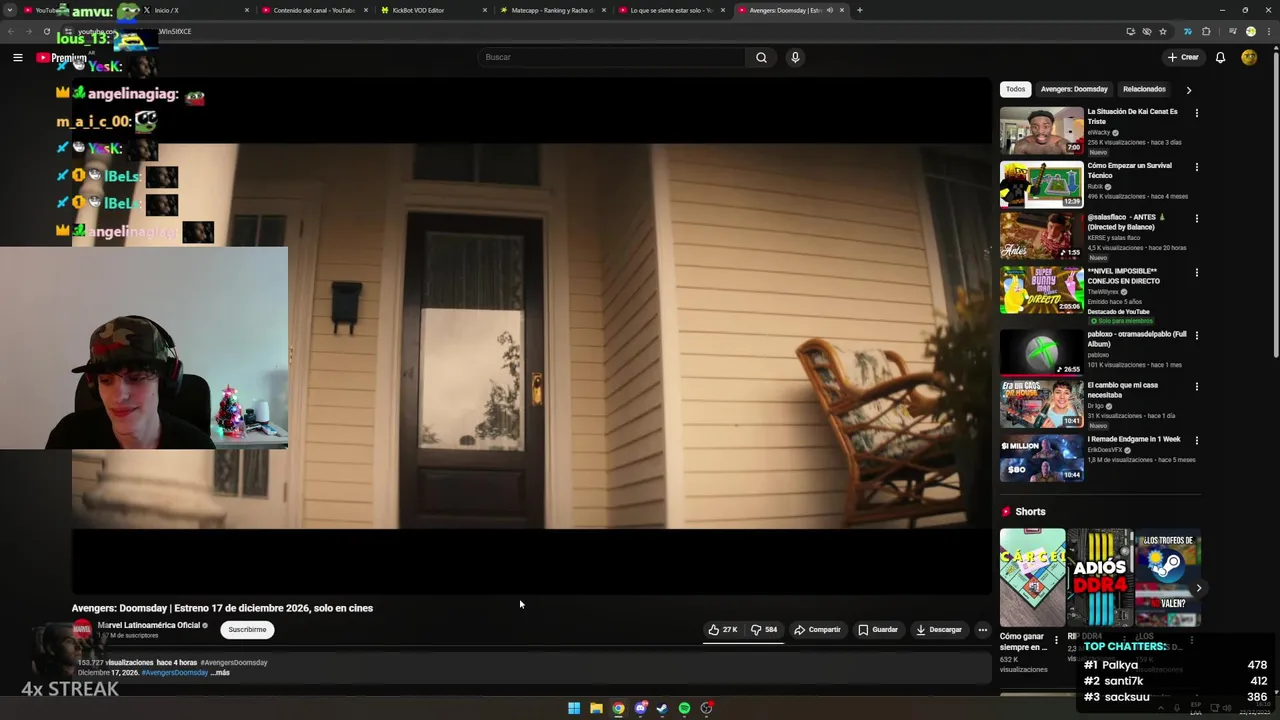
Task: Switch to the "KickBot VOD Editor" tab
Action: point(432,10)
